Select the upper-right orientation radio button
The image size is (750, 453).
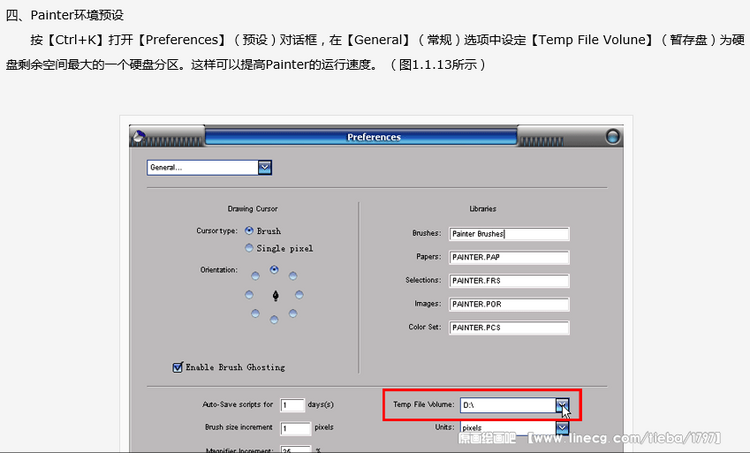pos(293,276)
